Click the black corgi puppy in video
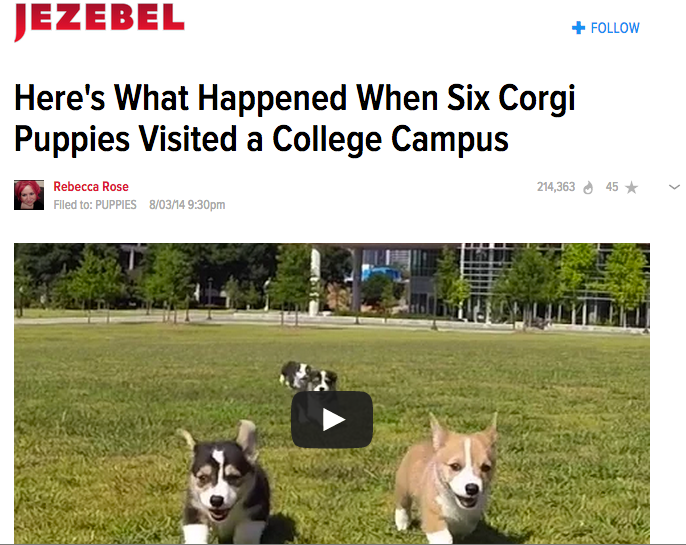Viewport: 686px width, 545px height. coord(224,483)
